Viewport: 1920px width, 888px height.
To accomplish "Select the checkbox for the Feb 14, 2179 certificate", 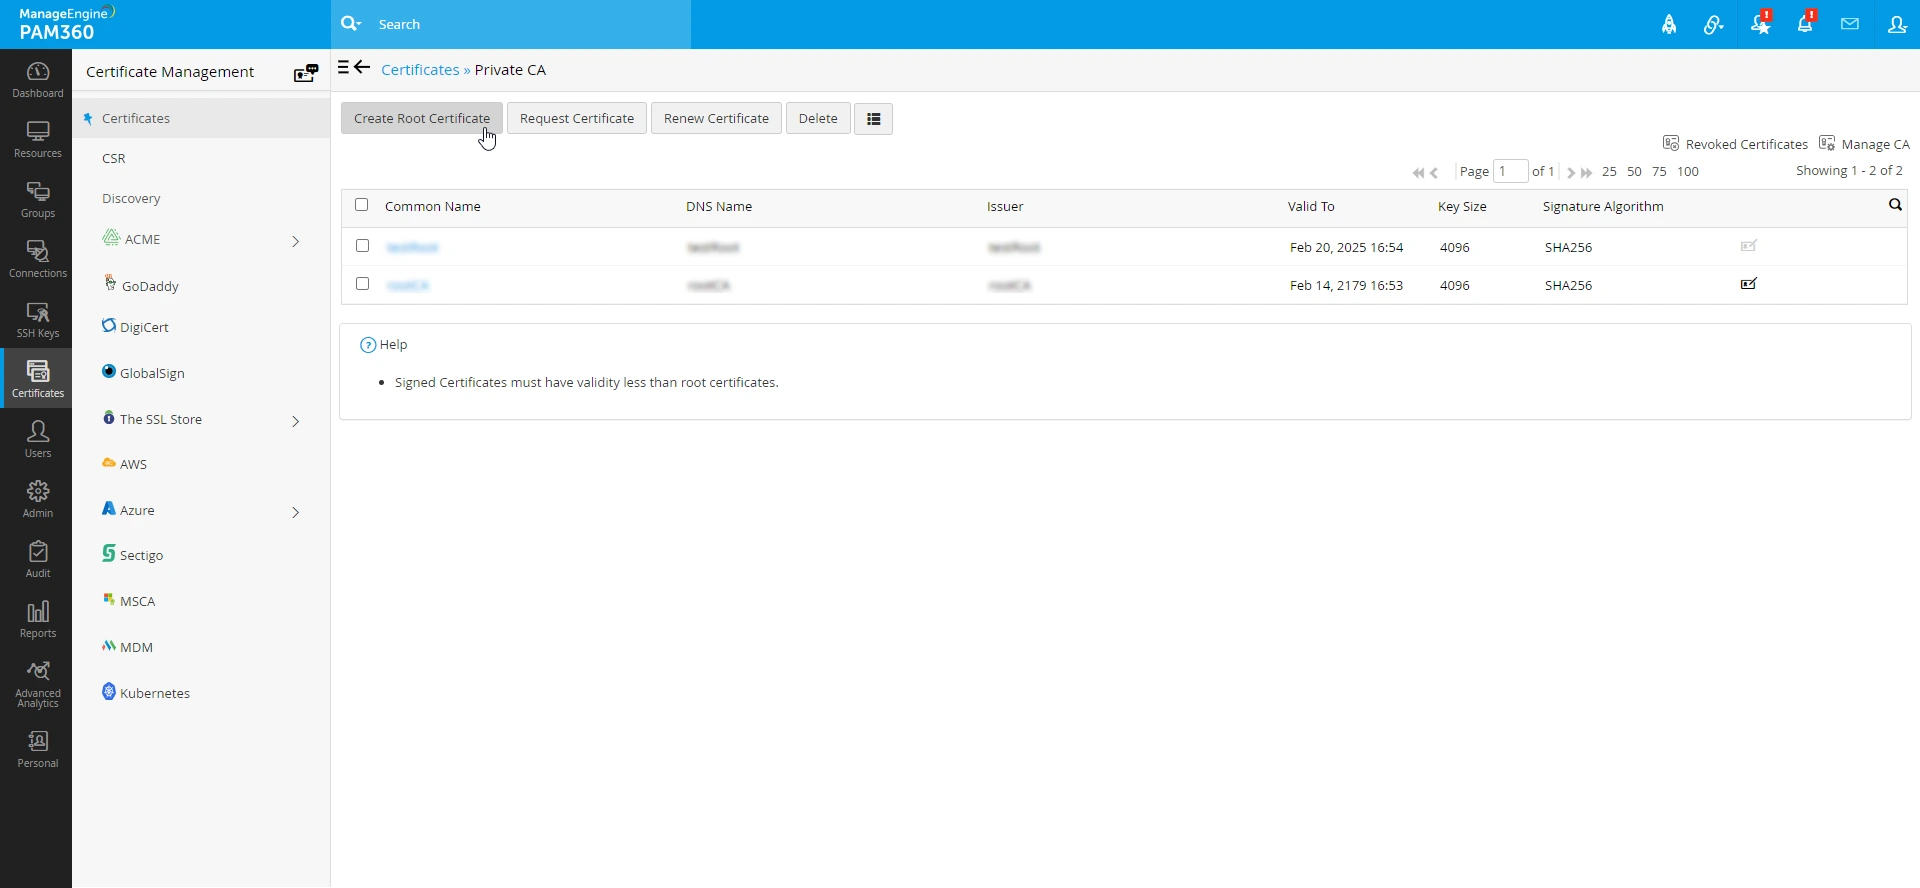I will click(x=363, y=284).
